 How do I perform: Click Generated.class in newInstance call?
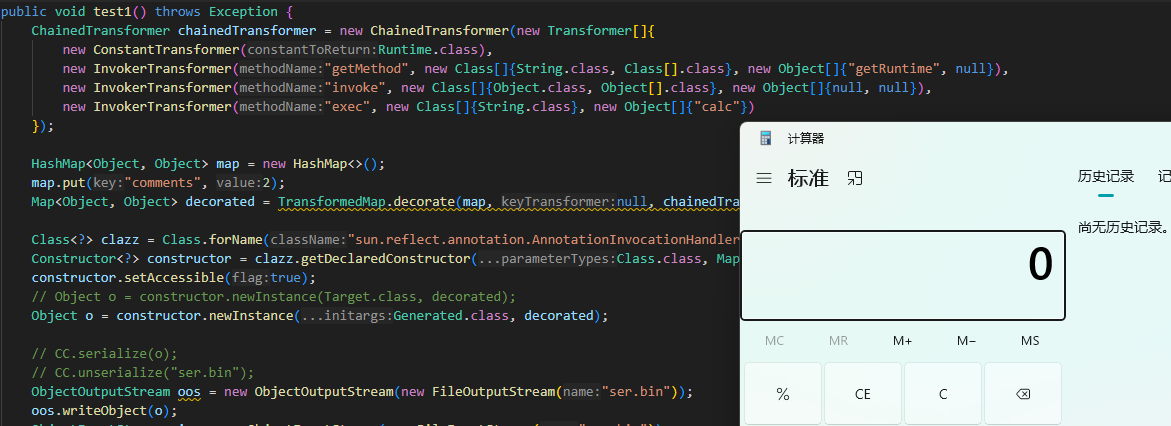451,315
